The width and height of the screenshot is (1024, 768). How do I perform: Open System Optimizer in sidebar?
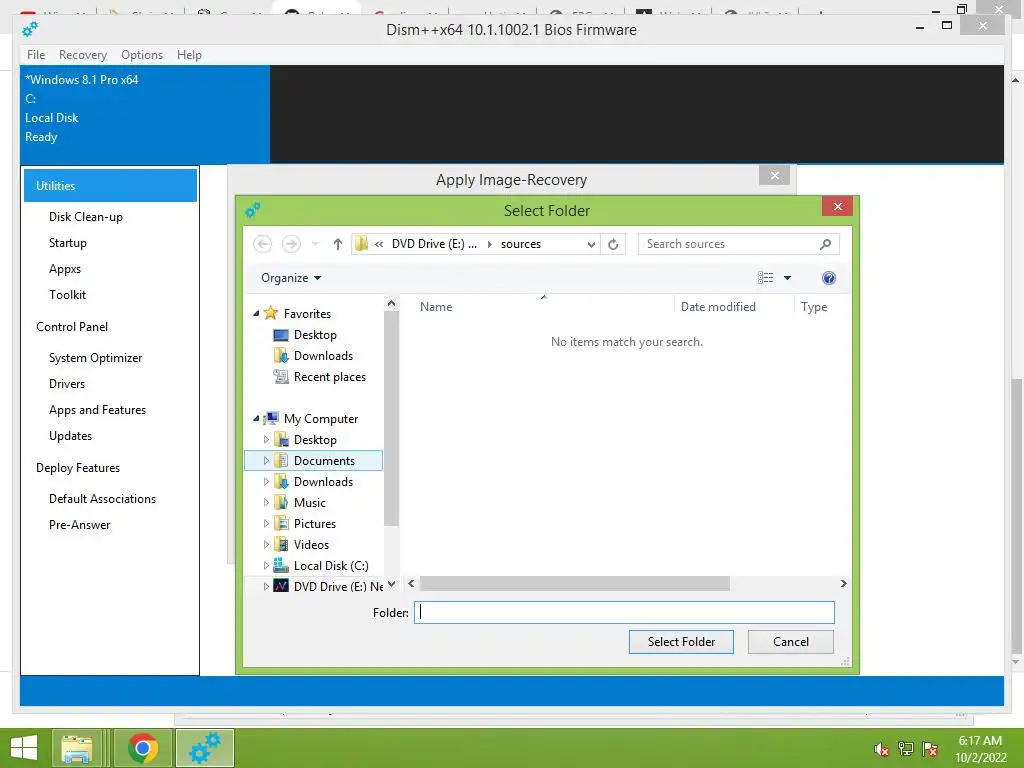point(95,358)
